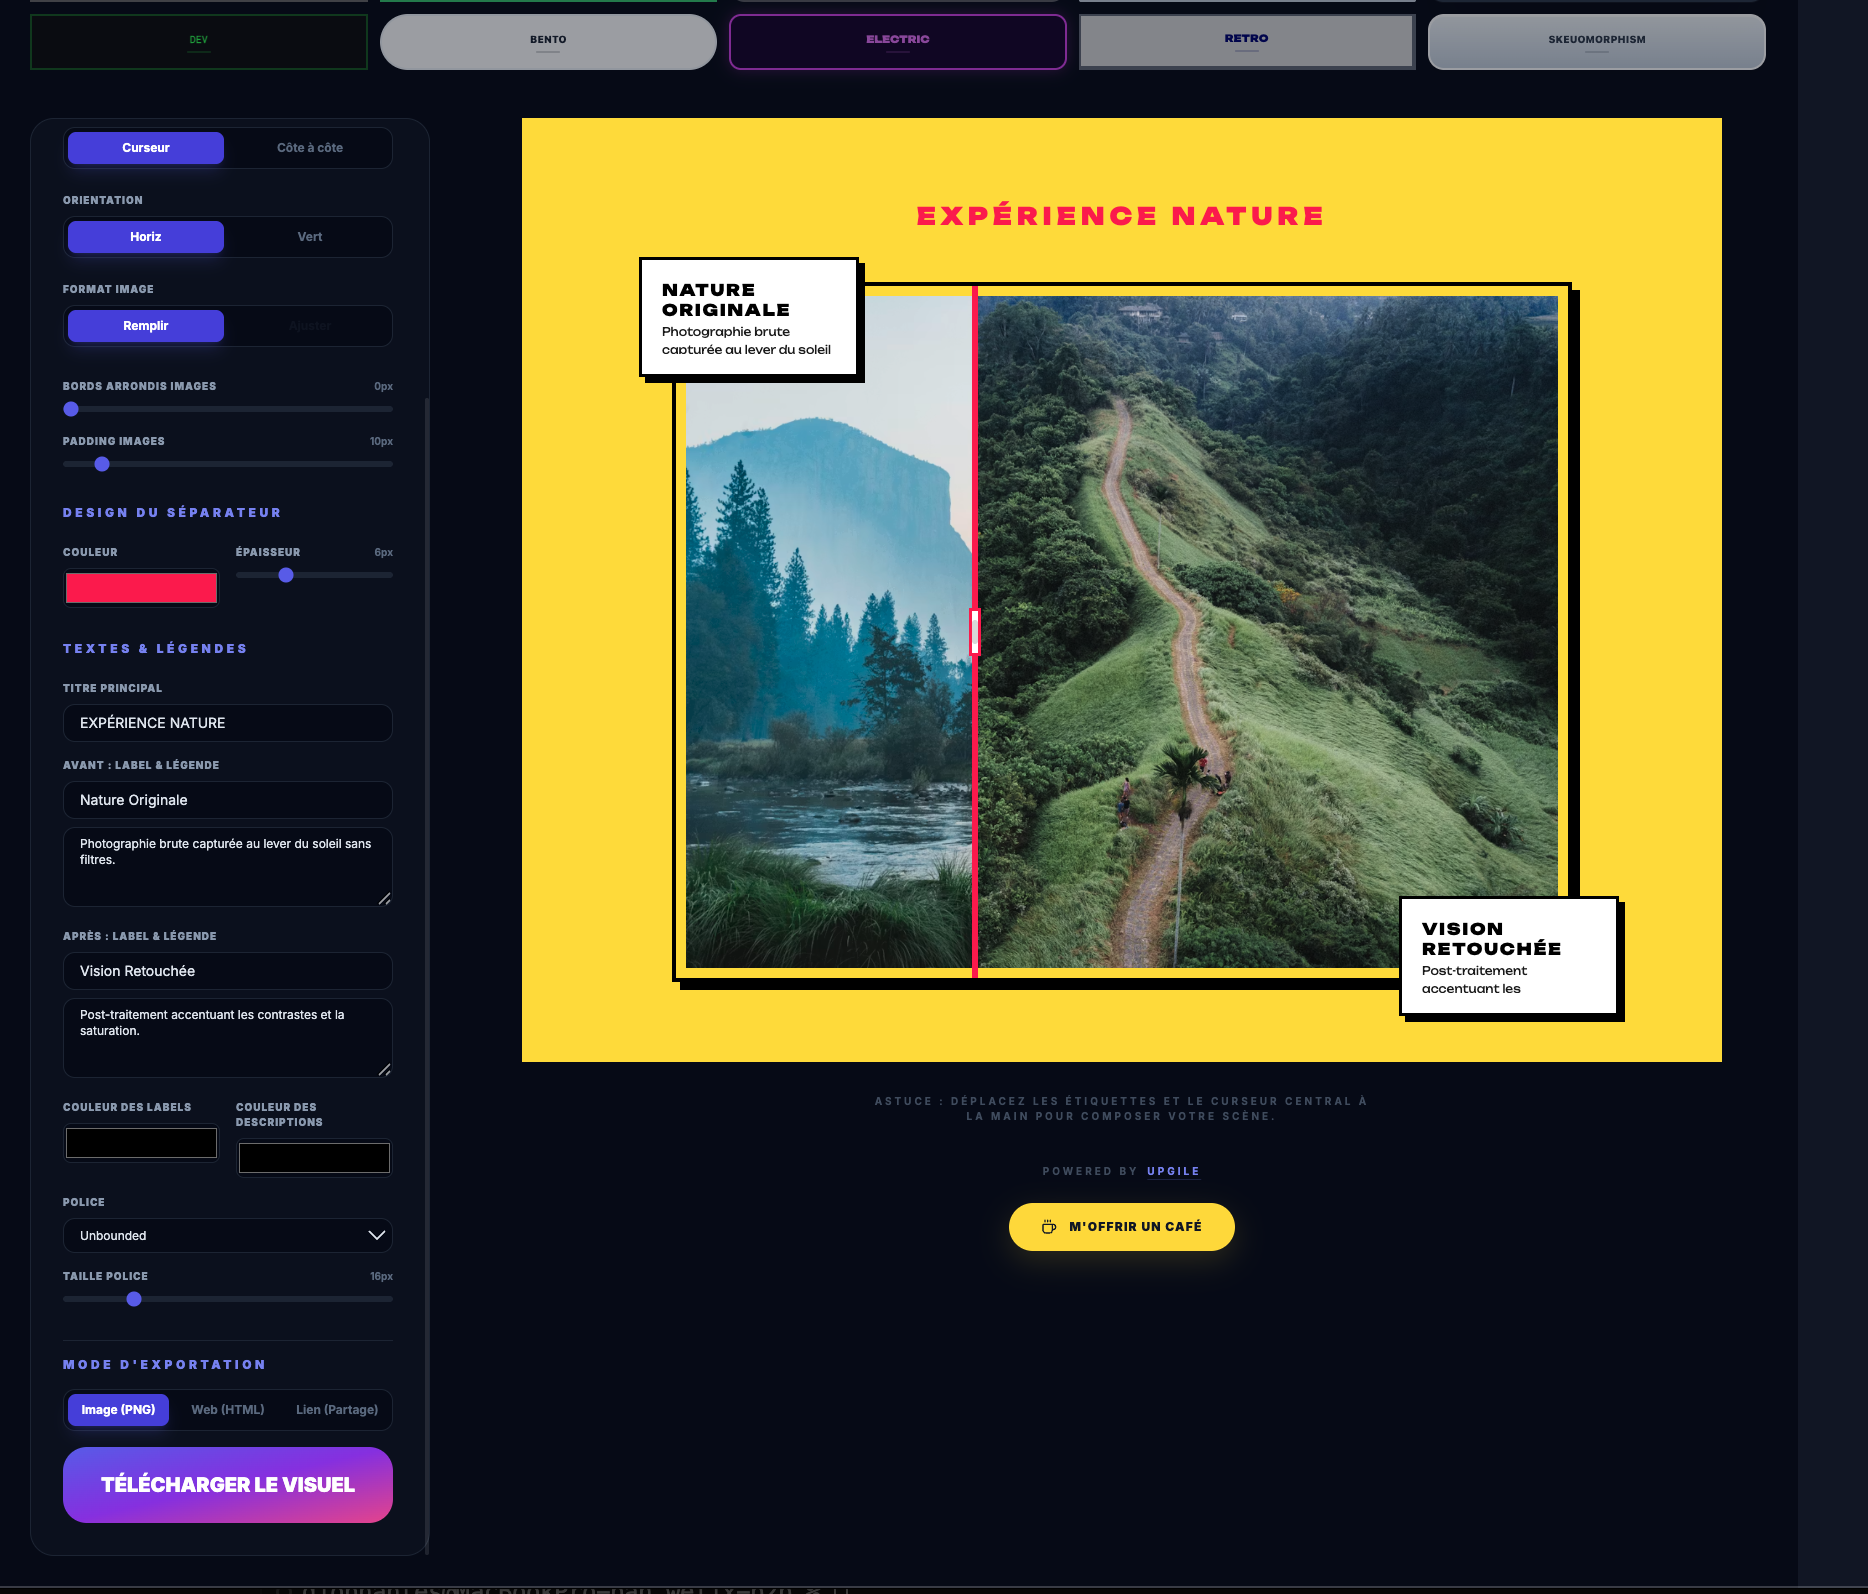Open the Unbounded police dropdown
Image resolution: width=1868 pixels, height=1594 pixels.
point(227,1235)
